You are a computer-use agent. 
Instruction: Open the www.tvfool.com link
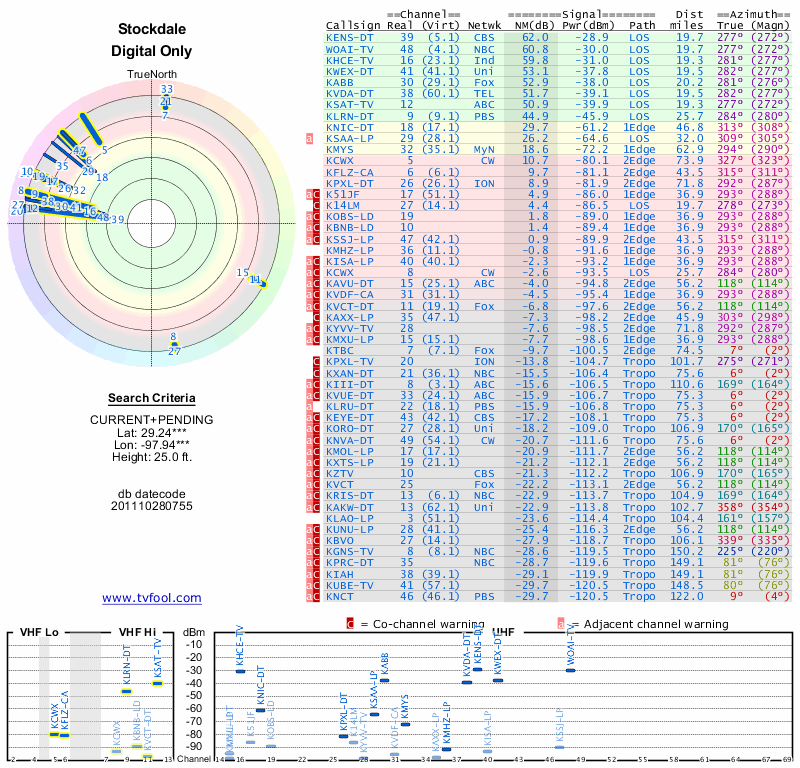152,598
